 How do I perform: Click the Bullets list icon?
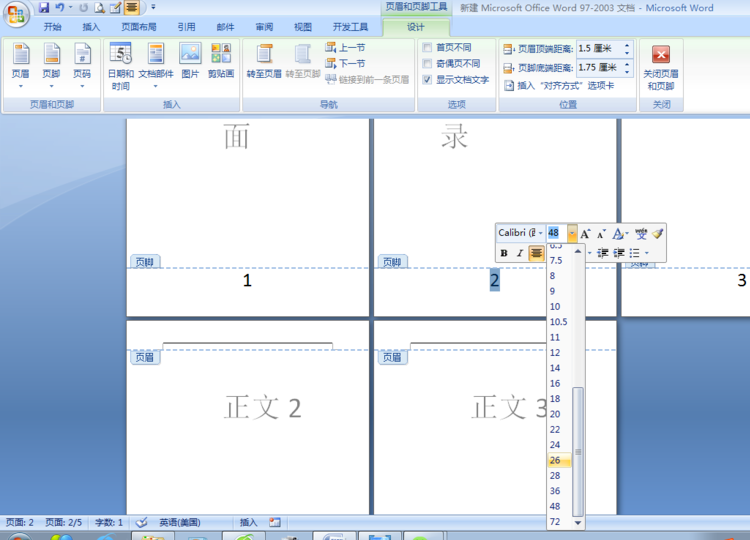click(x=635, y=253)
